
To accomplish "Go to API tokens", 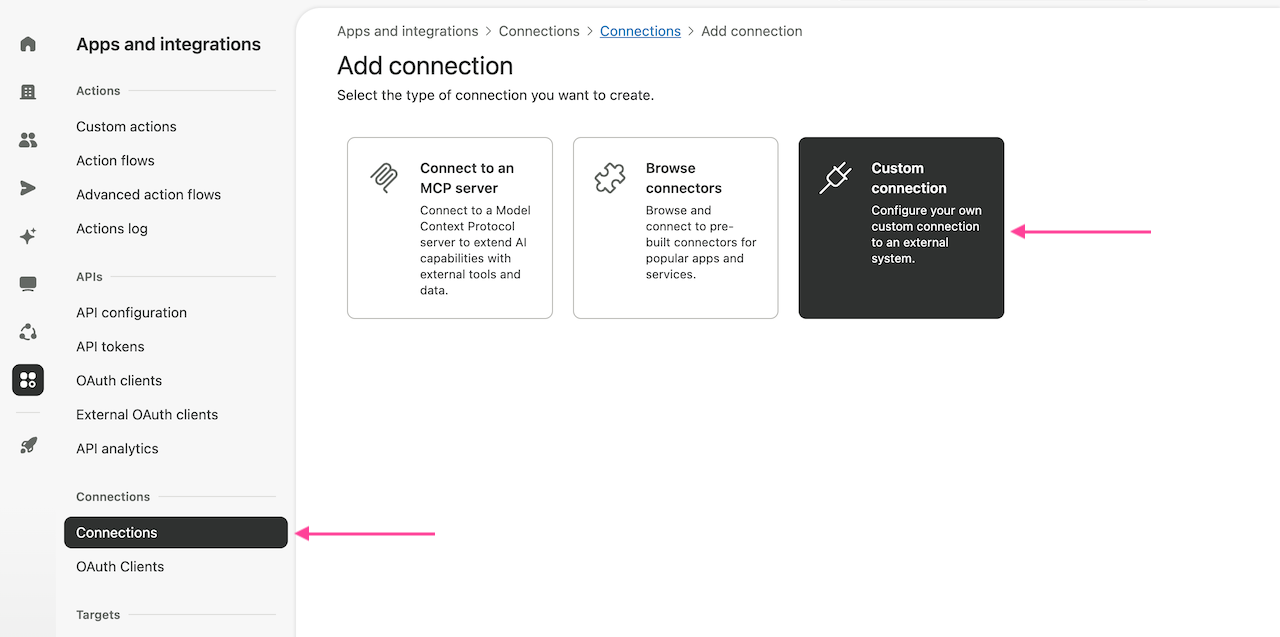I will click(110, 347).
